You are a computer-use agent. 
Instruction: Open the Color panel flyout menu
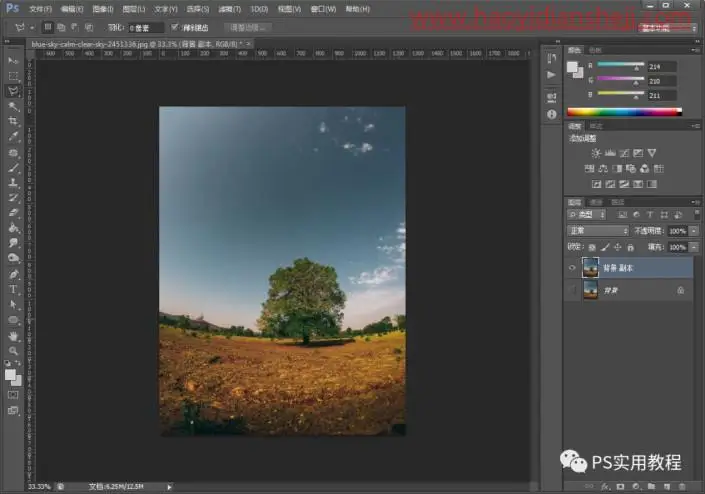coord(695,50)
